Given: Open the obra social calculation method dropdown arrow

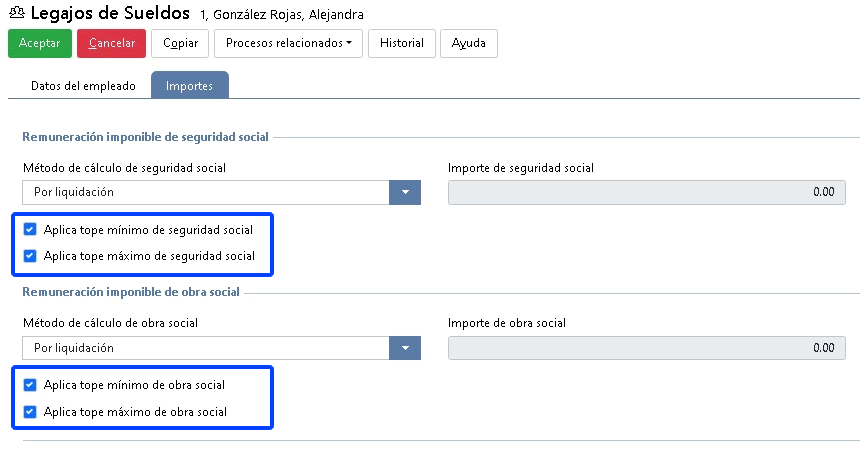Looking at the screenshot, I should pyautogui.click(x=405, y=348).
